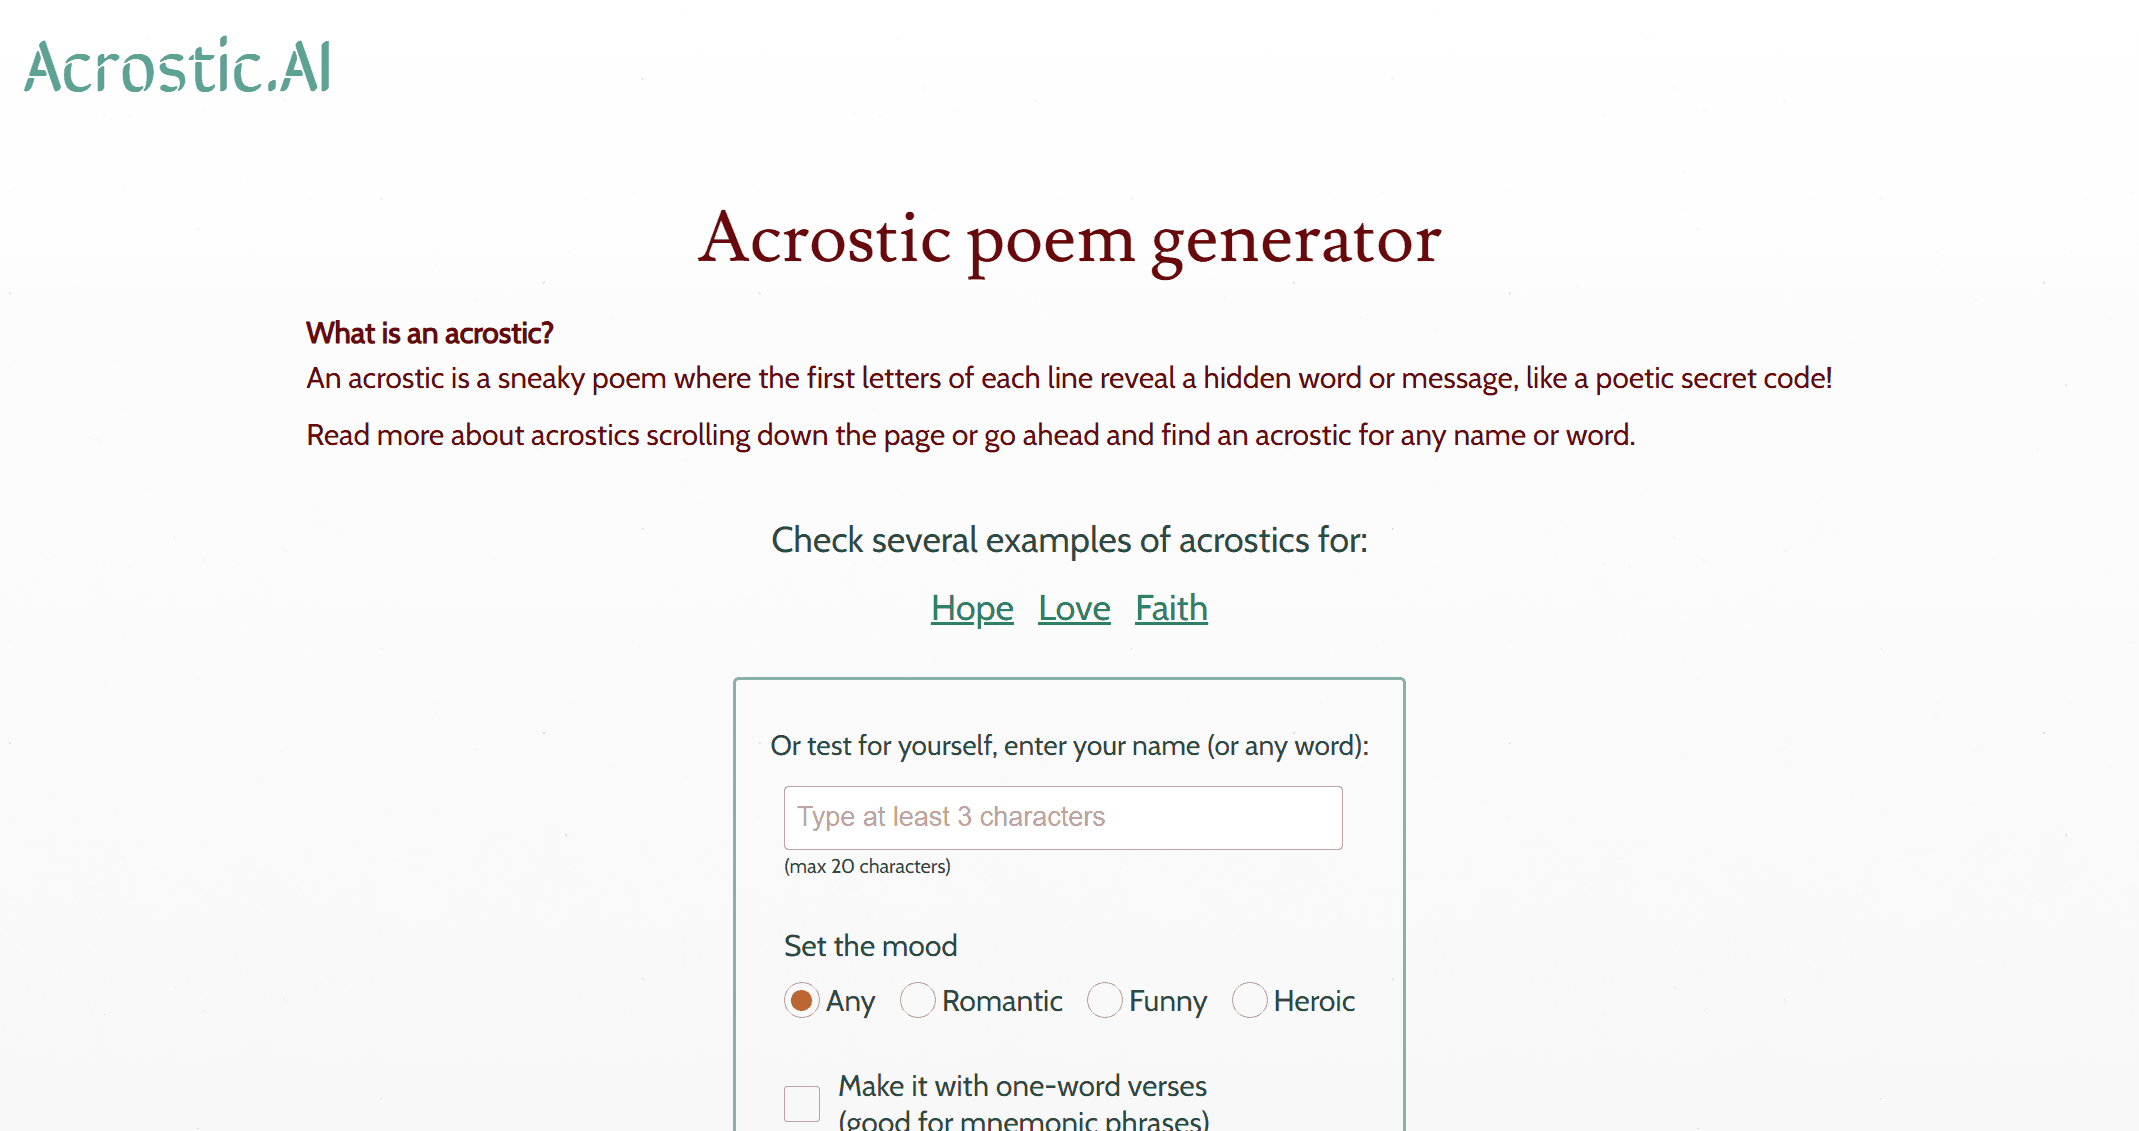Viewport: 2139px width, 1131px height.
Task: Open the Hope acrostic example
Action: click(971, 607)
